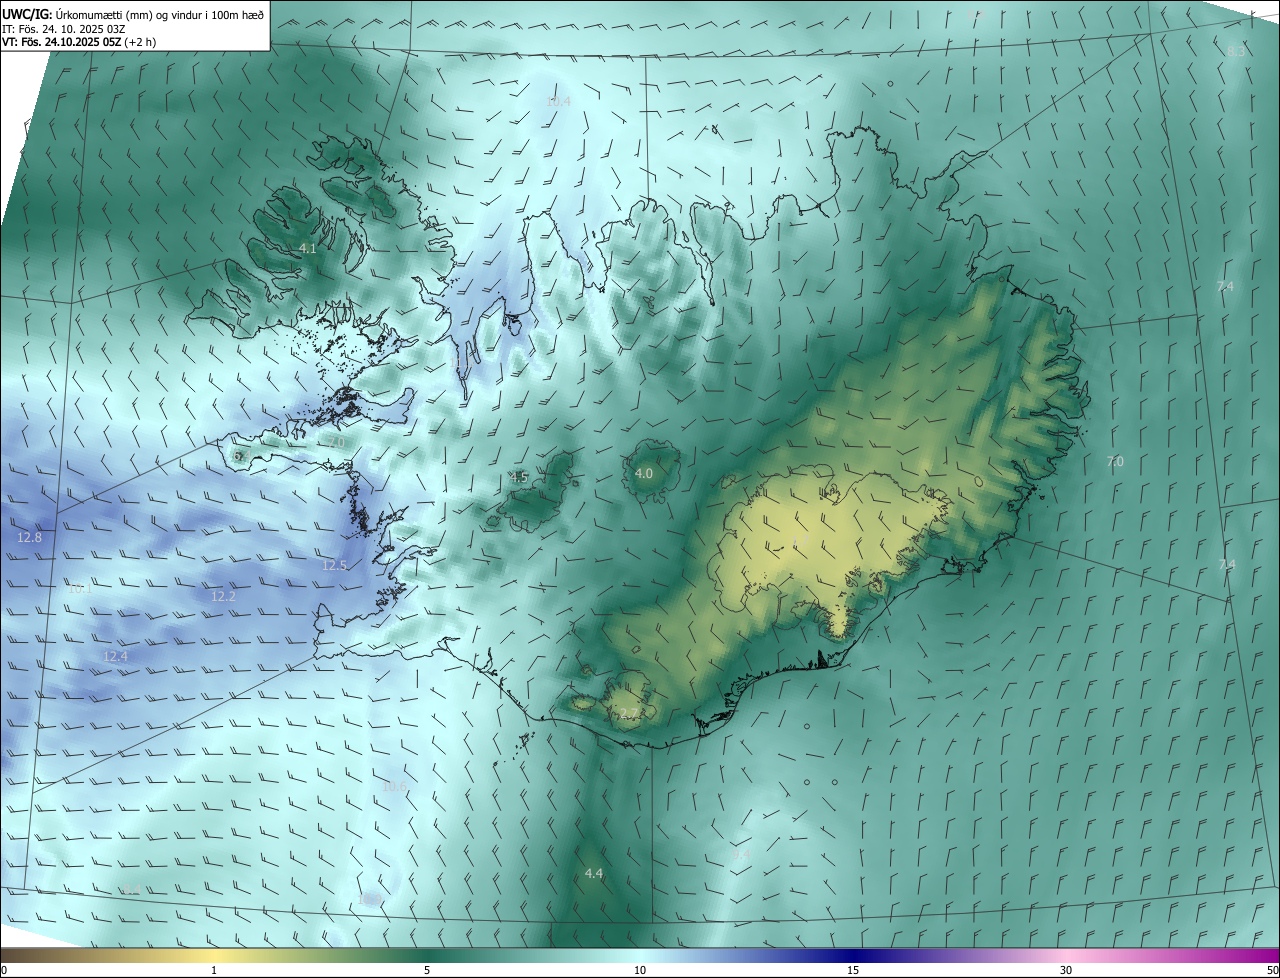Viewport: 1280px width, 978px height.
Task: Click the 4.5 value label on the map
Action: coord(519,477)
